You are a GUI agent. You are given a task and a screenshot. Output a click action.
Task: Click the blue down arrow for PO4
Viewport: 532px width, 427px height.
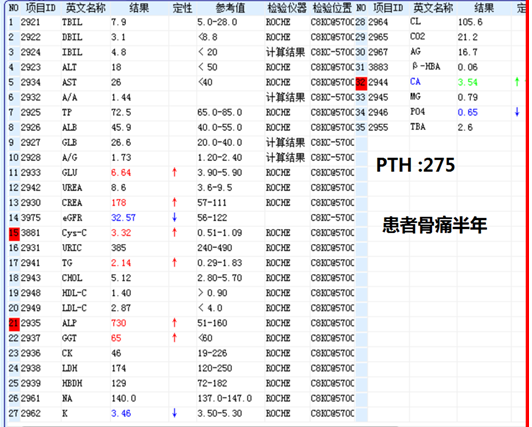[x=517, y=112]
